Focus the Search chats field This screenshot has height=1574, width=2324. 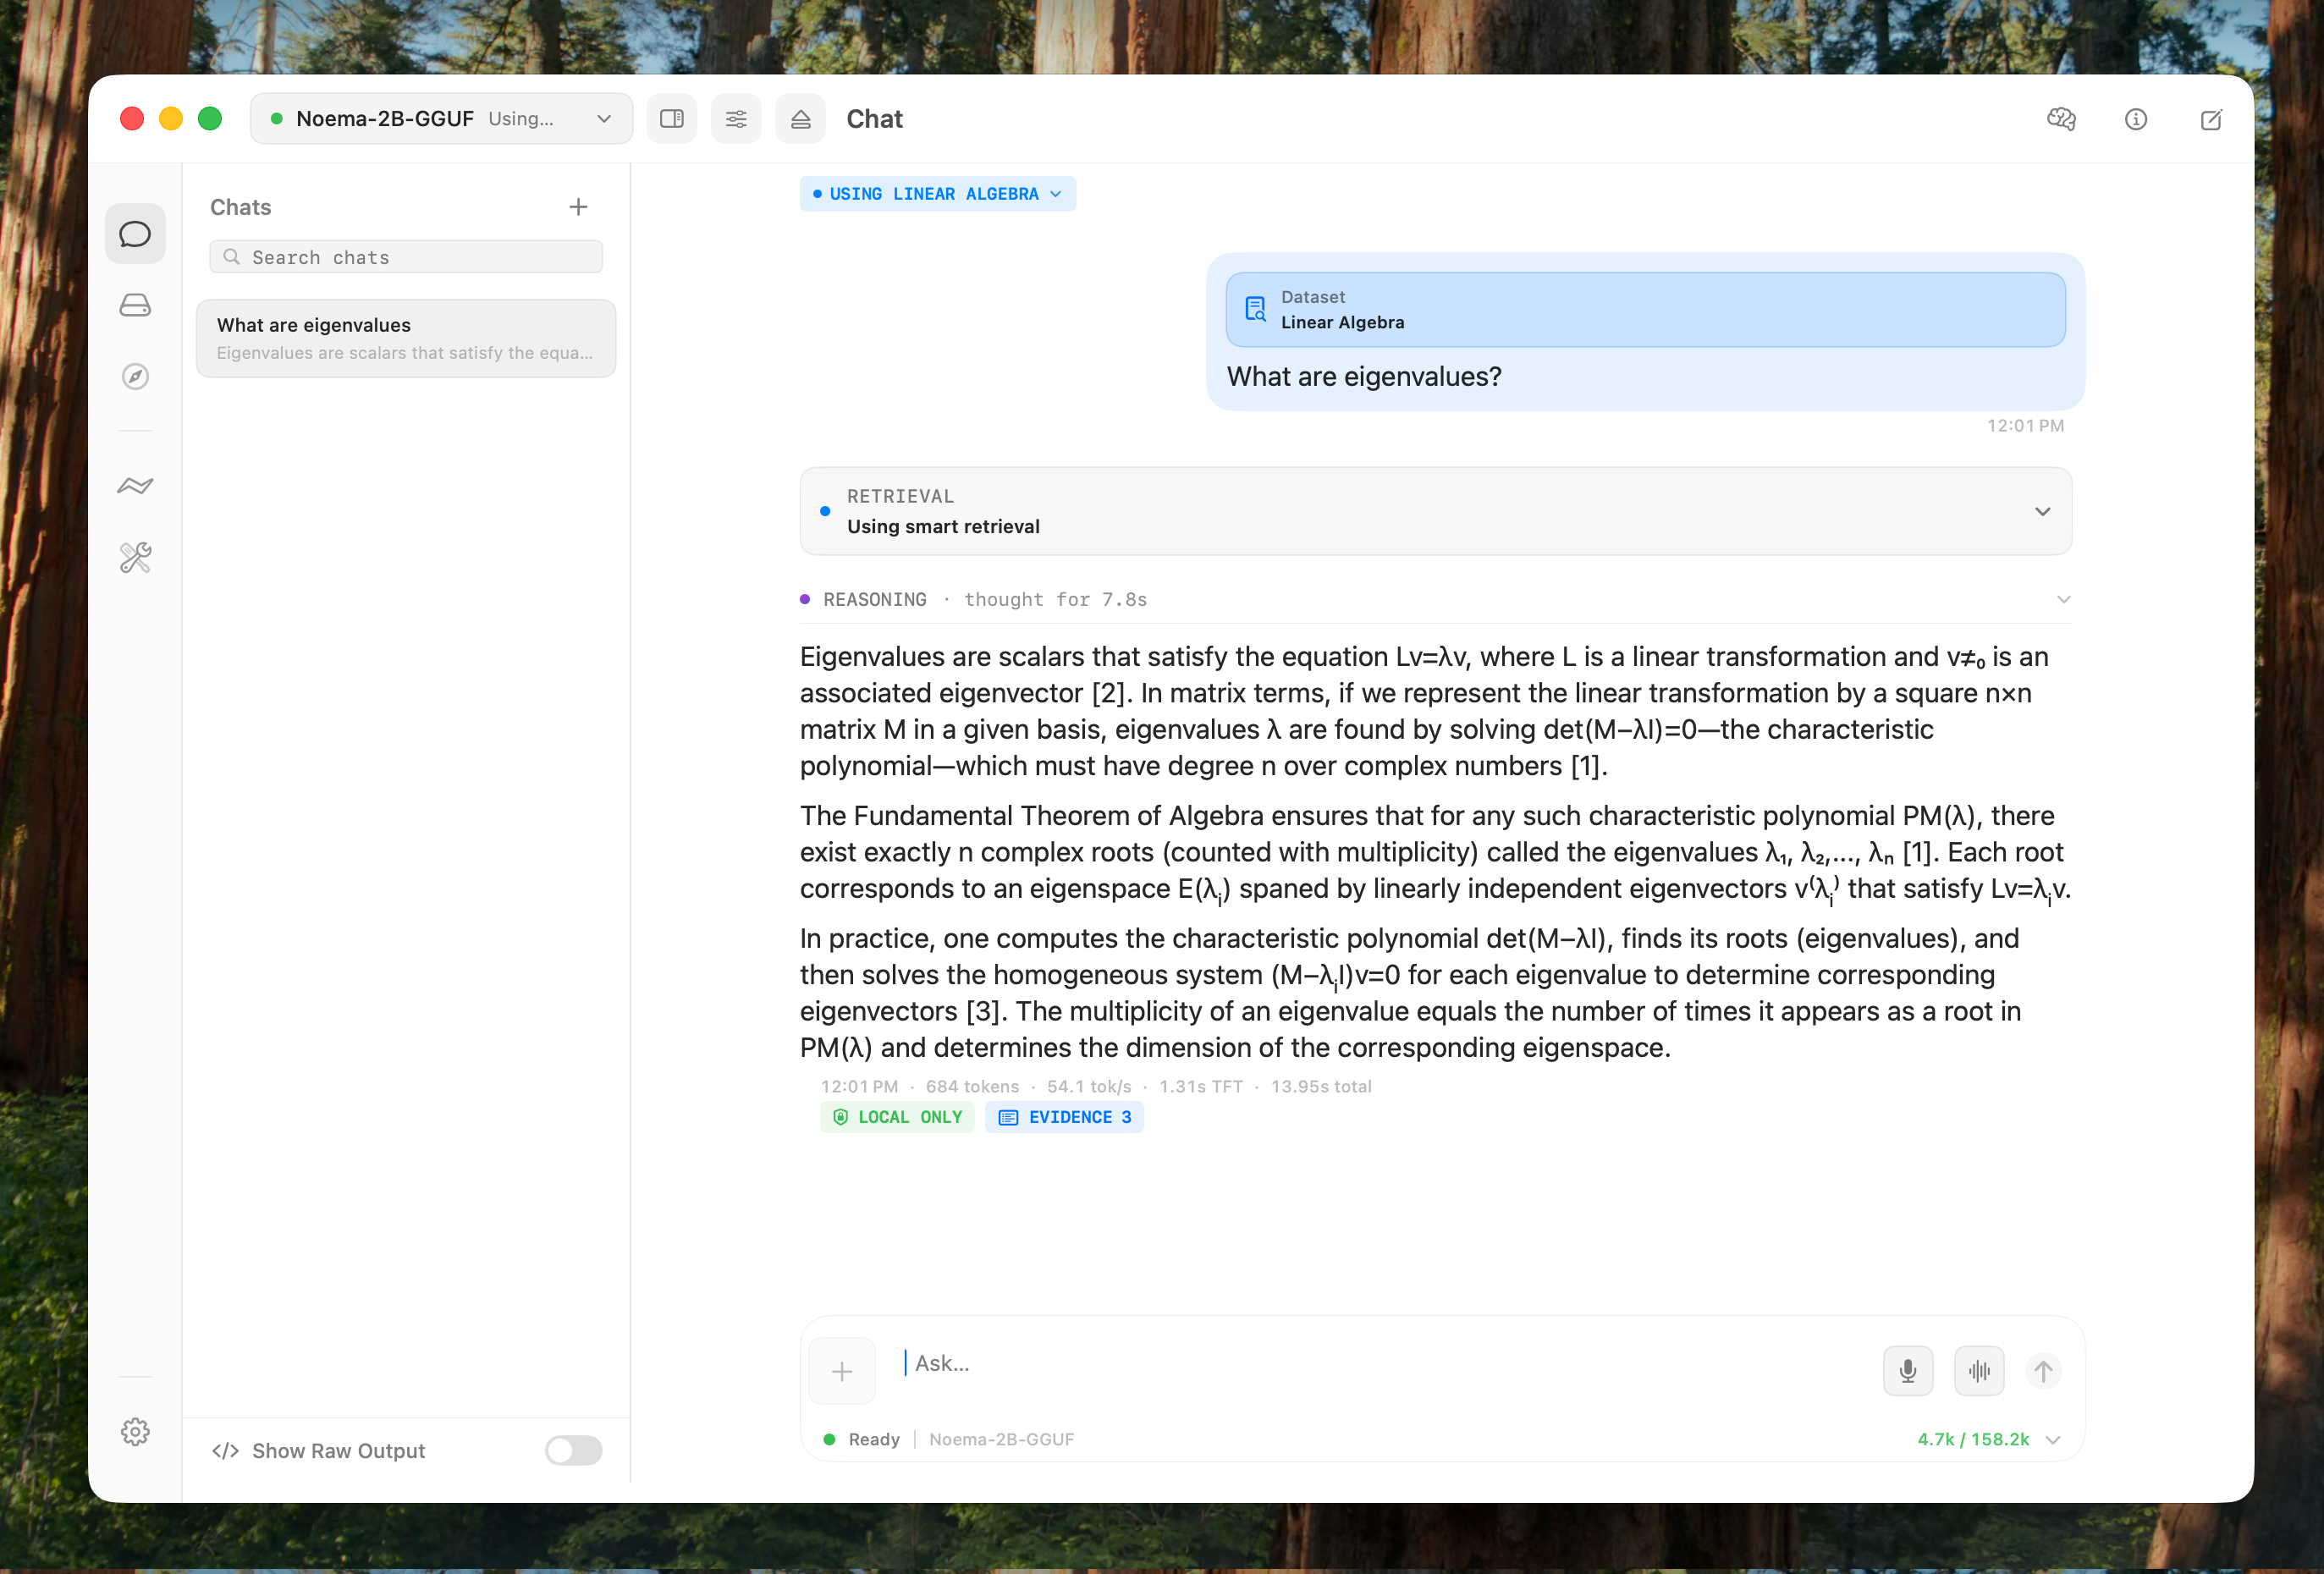pos(405,257)
